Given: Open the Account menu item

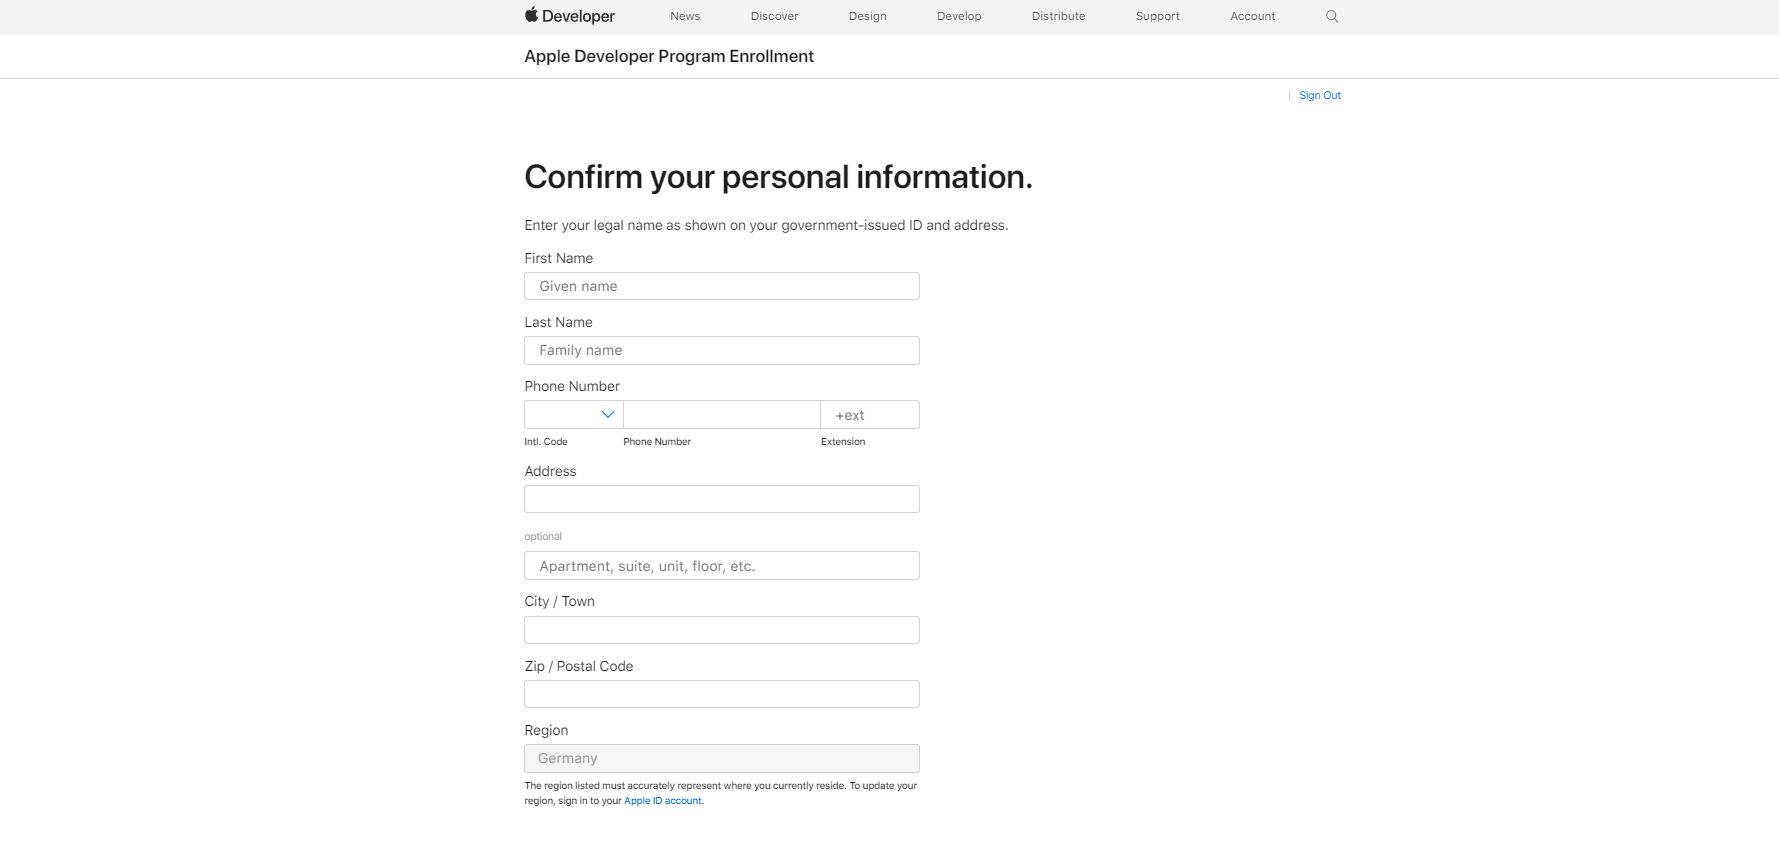Looking at the screenshot, I should click(x=1252, y=16).
